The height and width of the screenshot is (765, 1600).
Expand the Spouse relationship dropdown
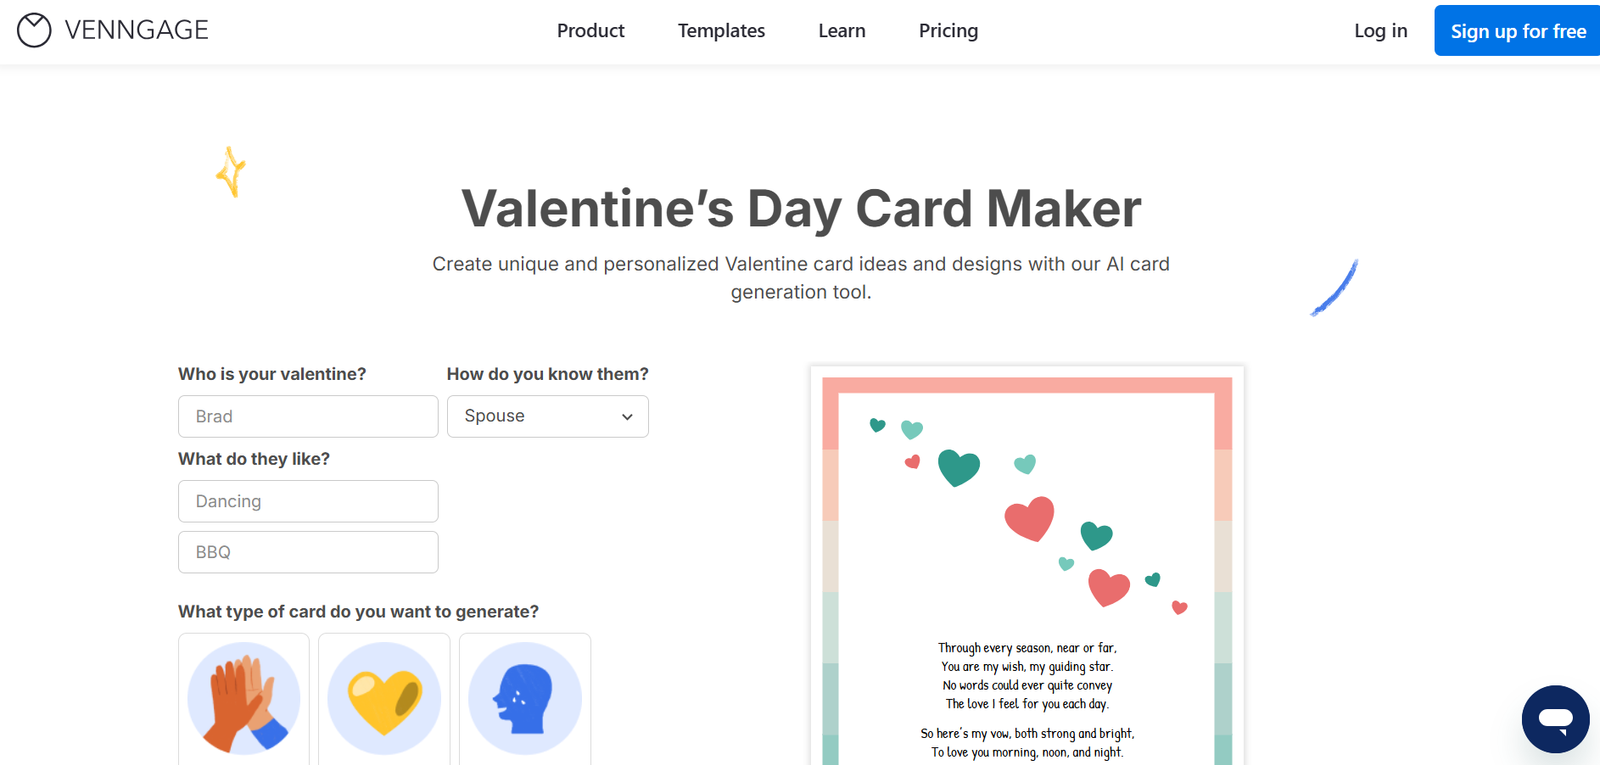pos(547,416)
